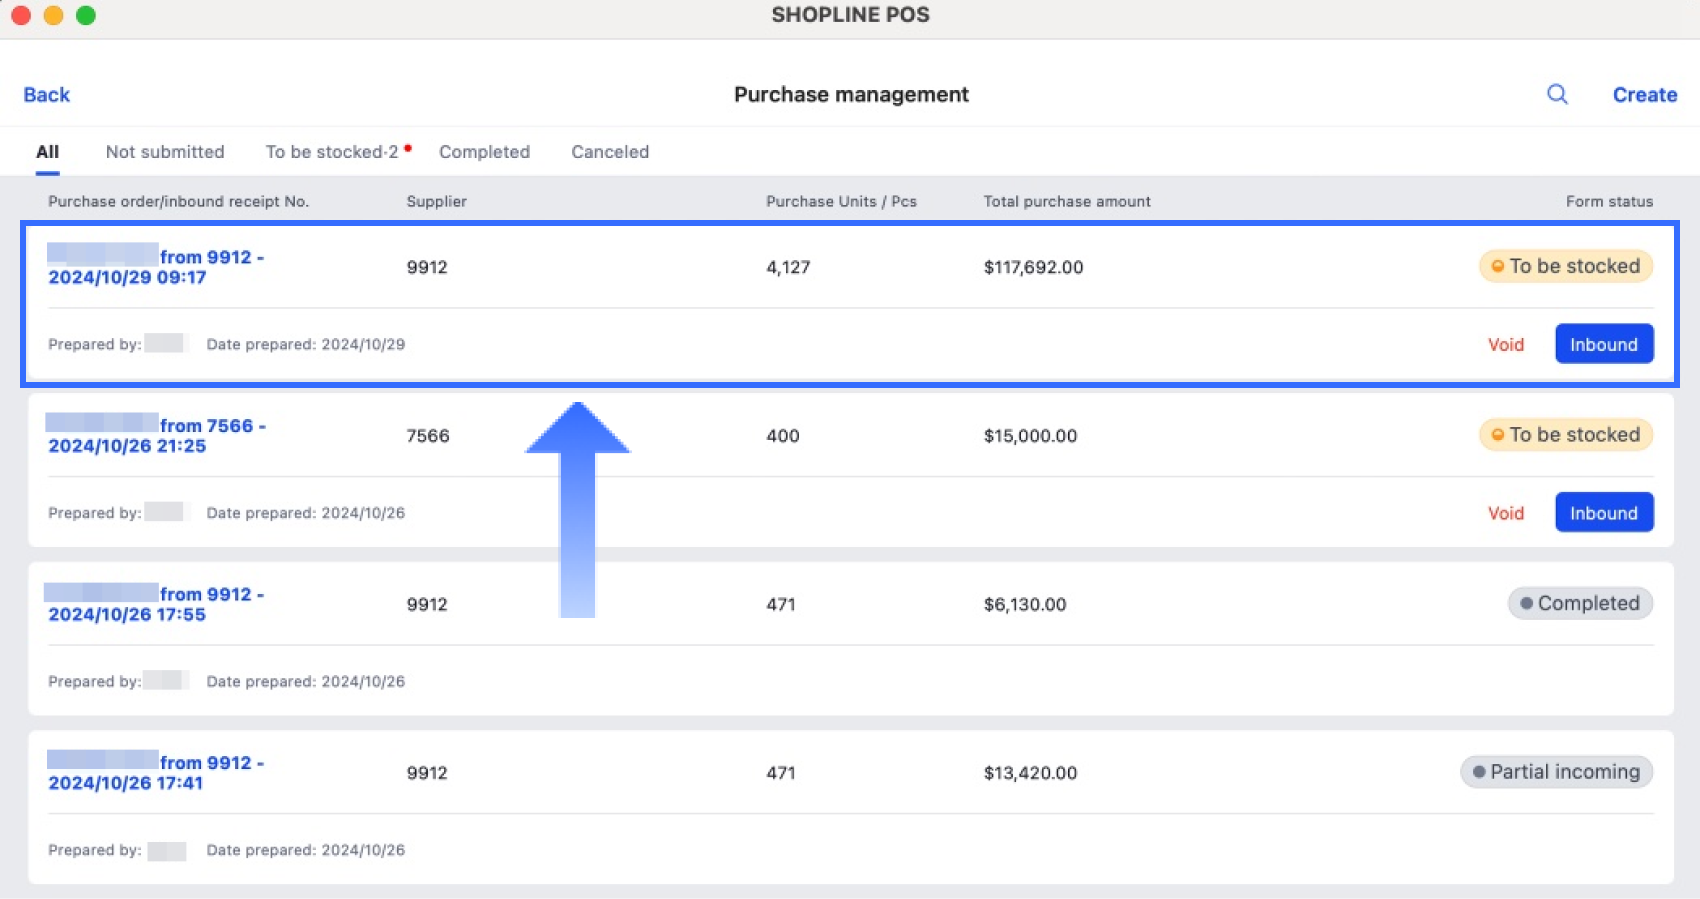Open purchase order dated 2024/10/29 09:17

click(156, 267)
